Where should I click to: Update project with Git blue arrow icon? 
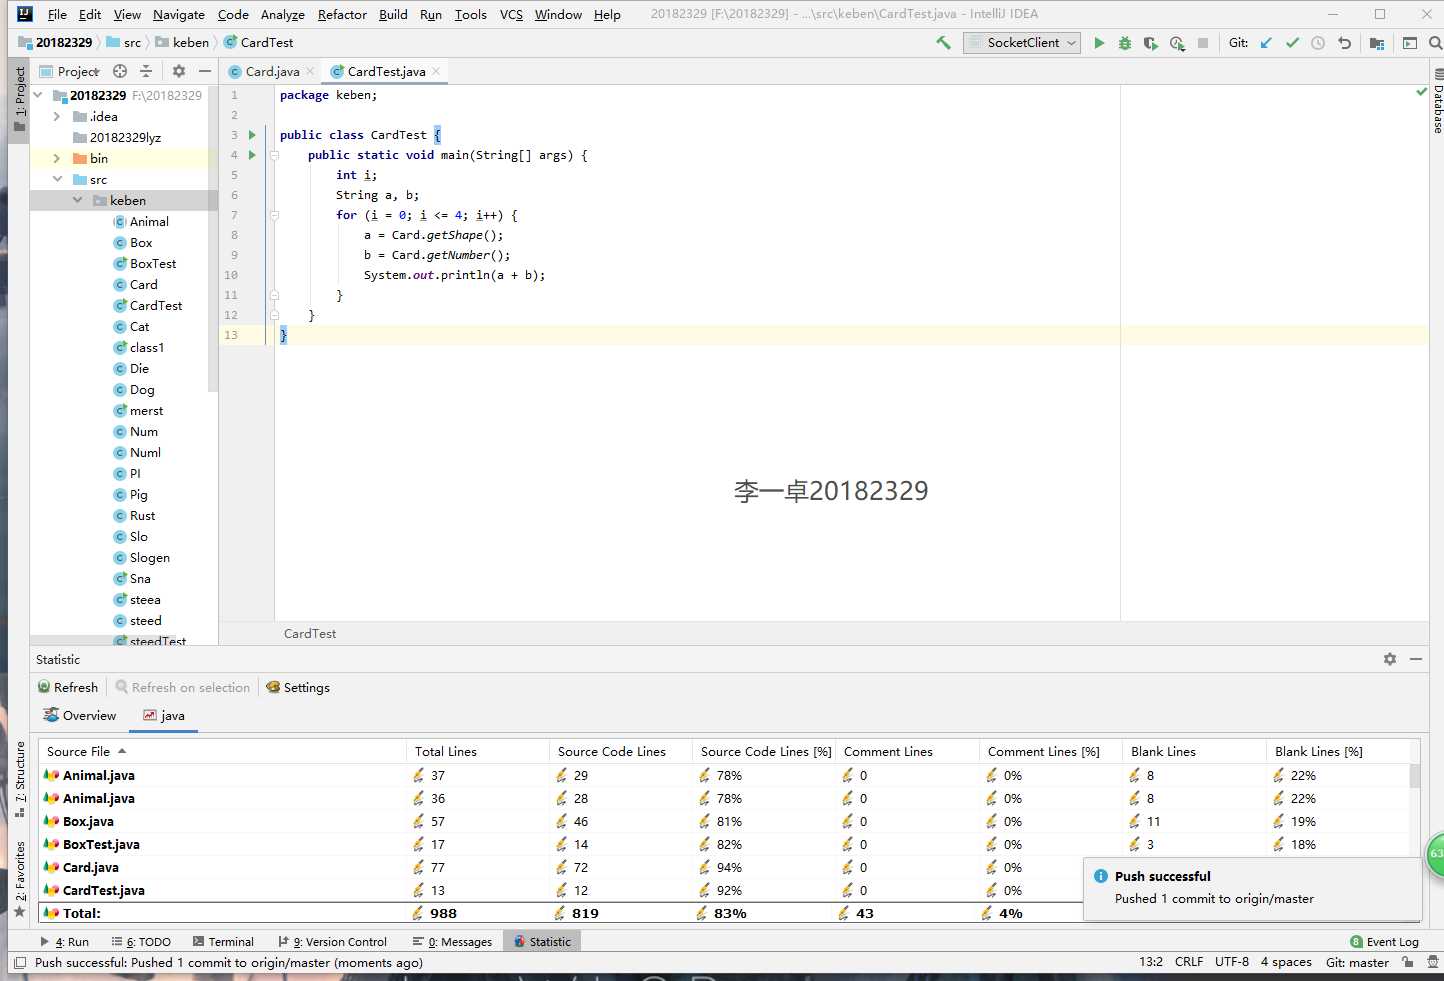[1266, 43]
